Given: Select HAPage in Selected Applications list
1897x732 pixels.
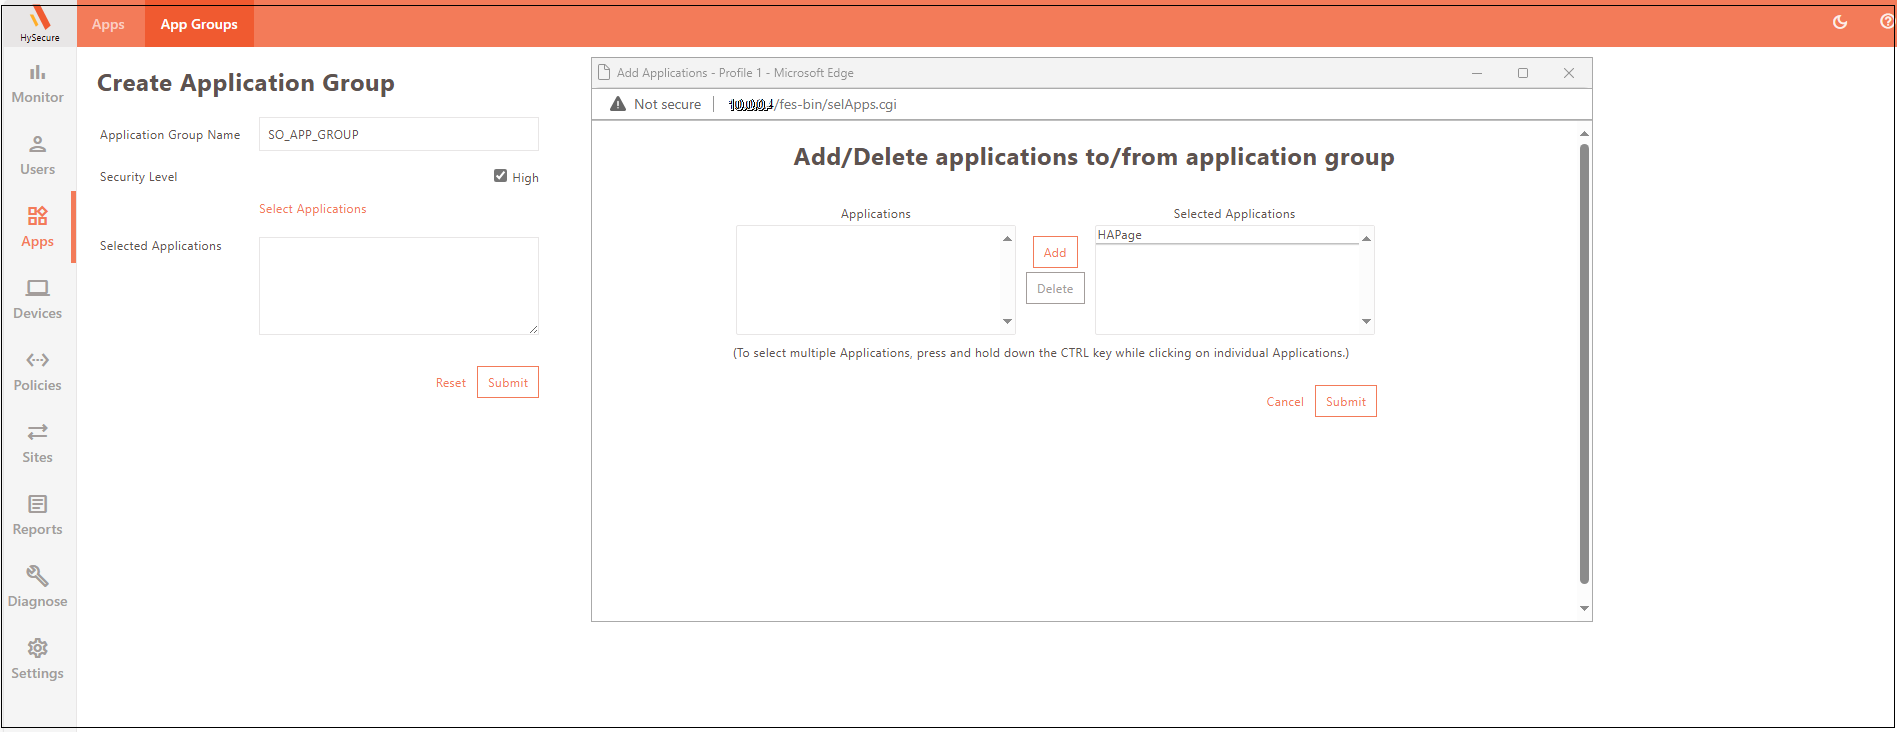Looking at the screenshot, I should [1120, 235].
